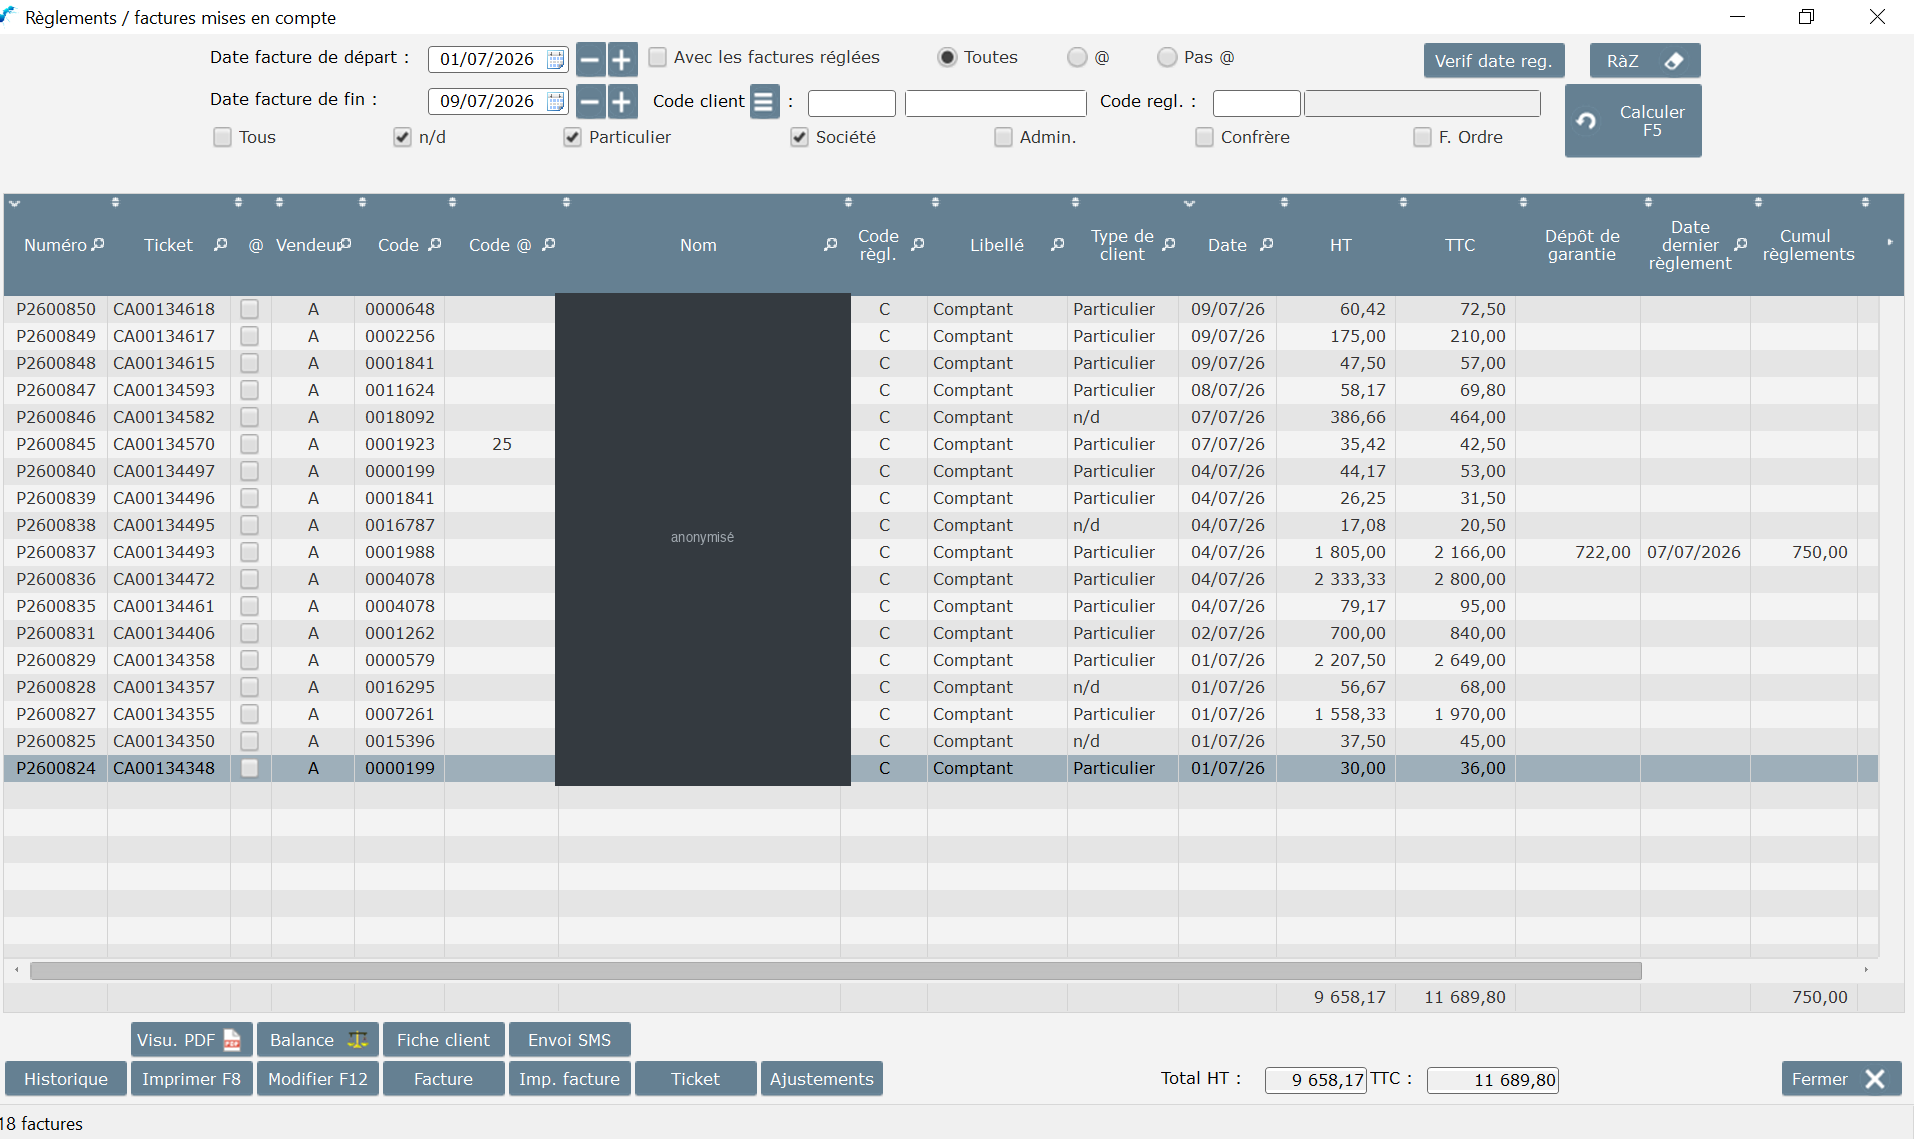
Task: Check the Tous checkbox
Action: click(222, 137)
